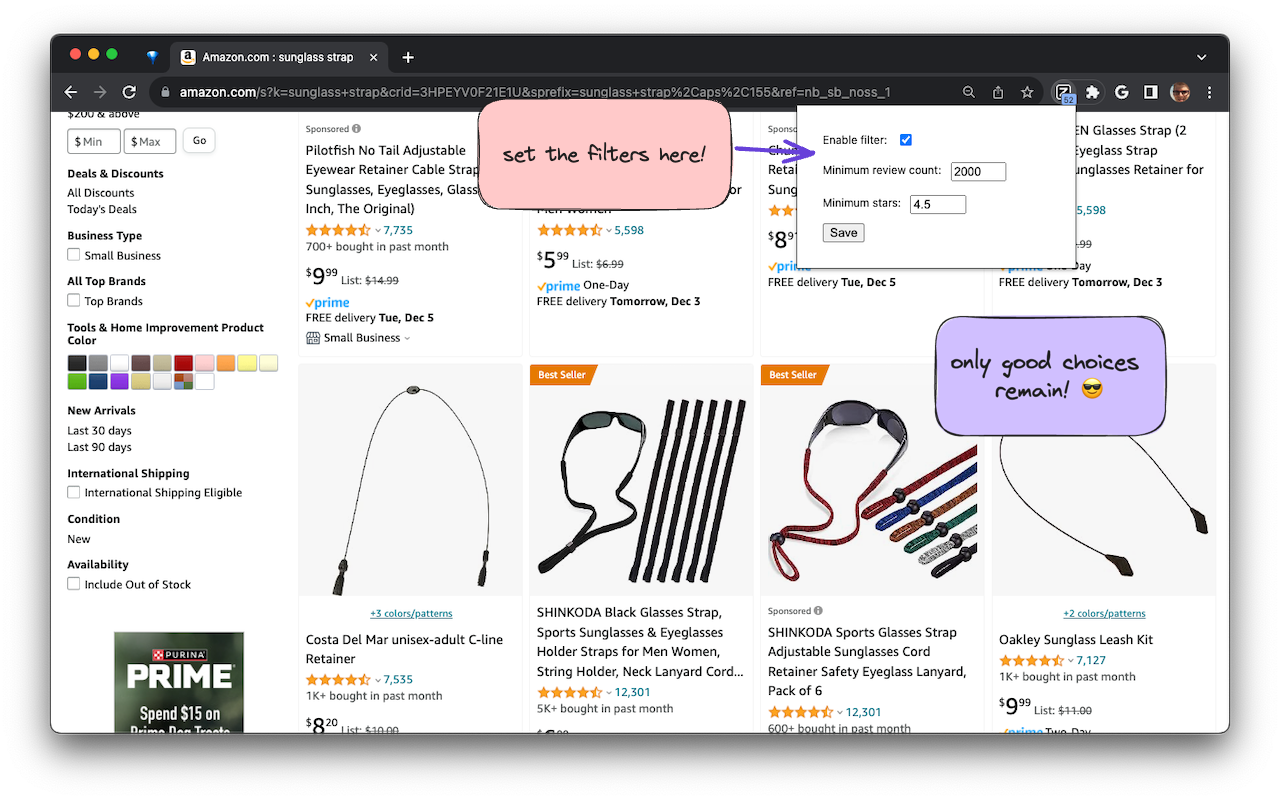Click Best Seller badge on SHINKODA Black strap

pos(563,375)
